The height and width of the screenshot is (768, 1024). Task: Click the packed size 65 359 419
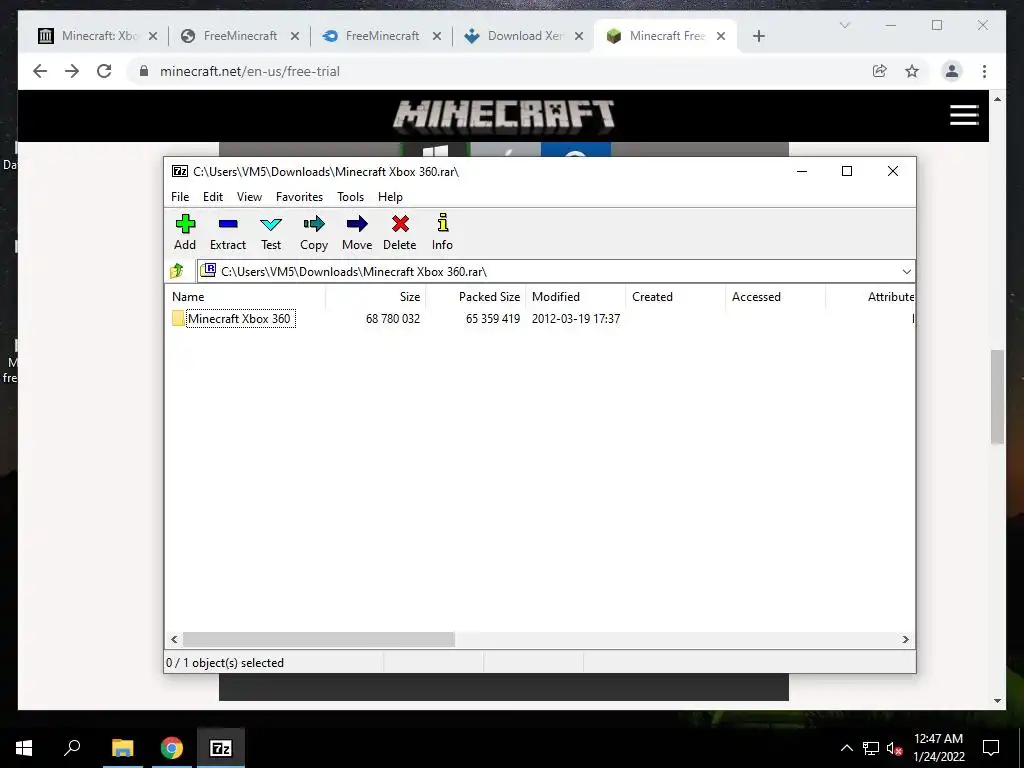point(493,319)
